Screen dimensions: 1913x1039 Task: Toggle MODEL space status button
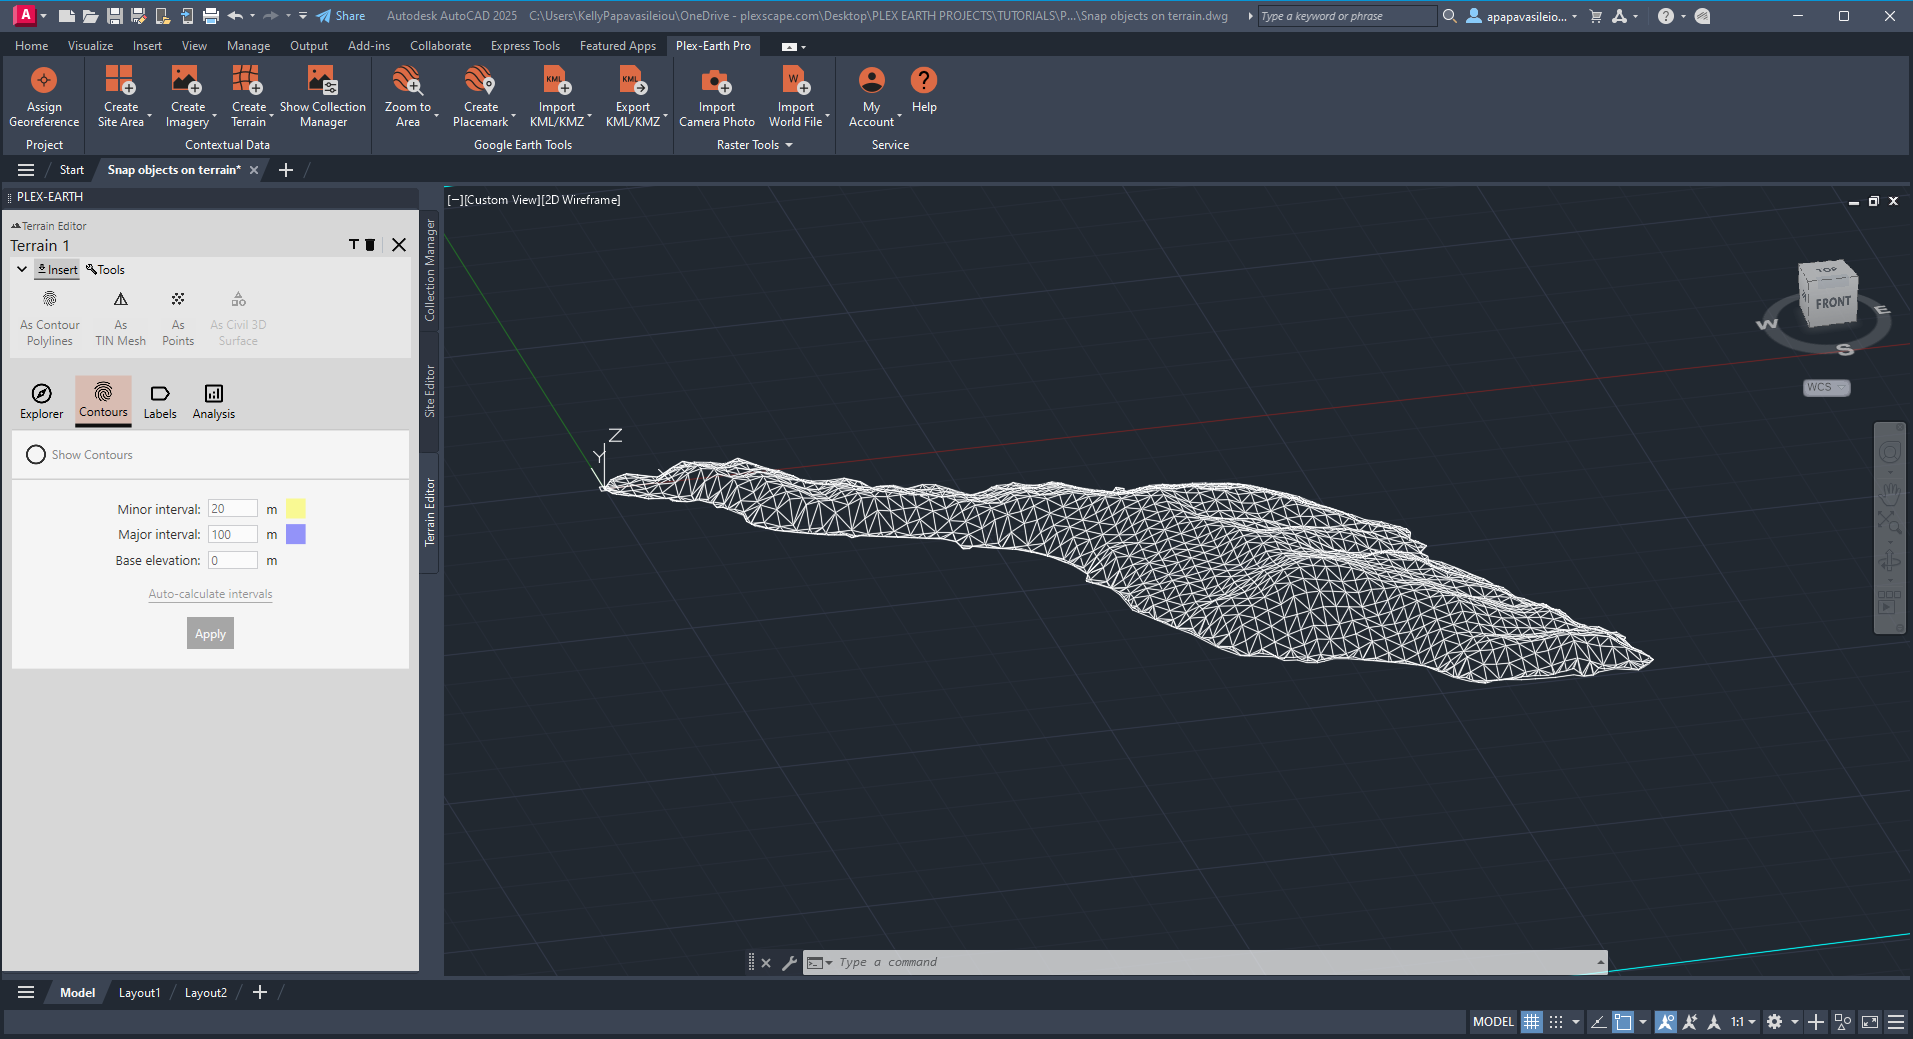[x=1493, y=1022]
